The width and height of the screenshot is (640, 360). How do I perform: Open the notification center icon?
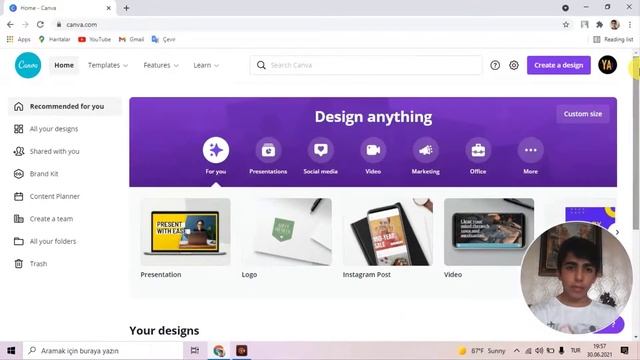(x=624, y=351)
